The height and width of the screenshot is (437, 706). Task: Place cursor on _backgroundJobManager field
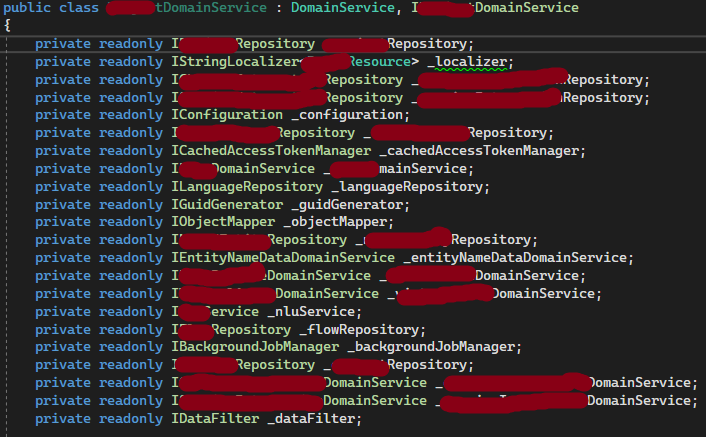(x=435, y=347)
